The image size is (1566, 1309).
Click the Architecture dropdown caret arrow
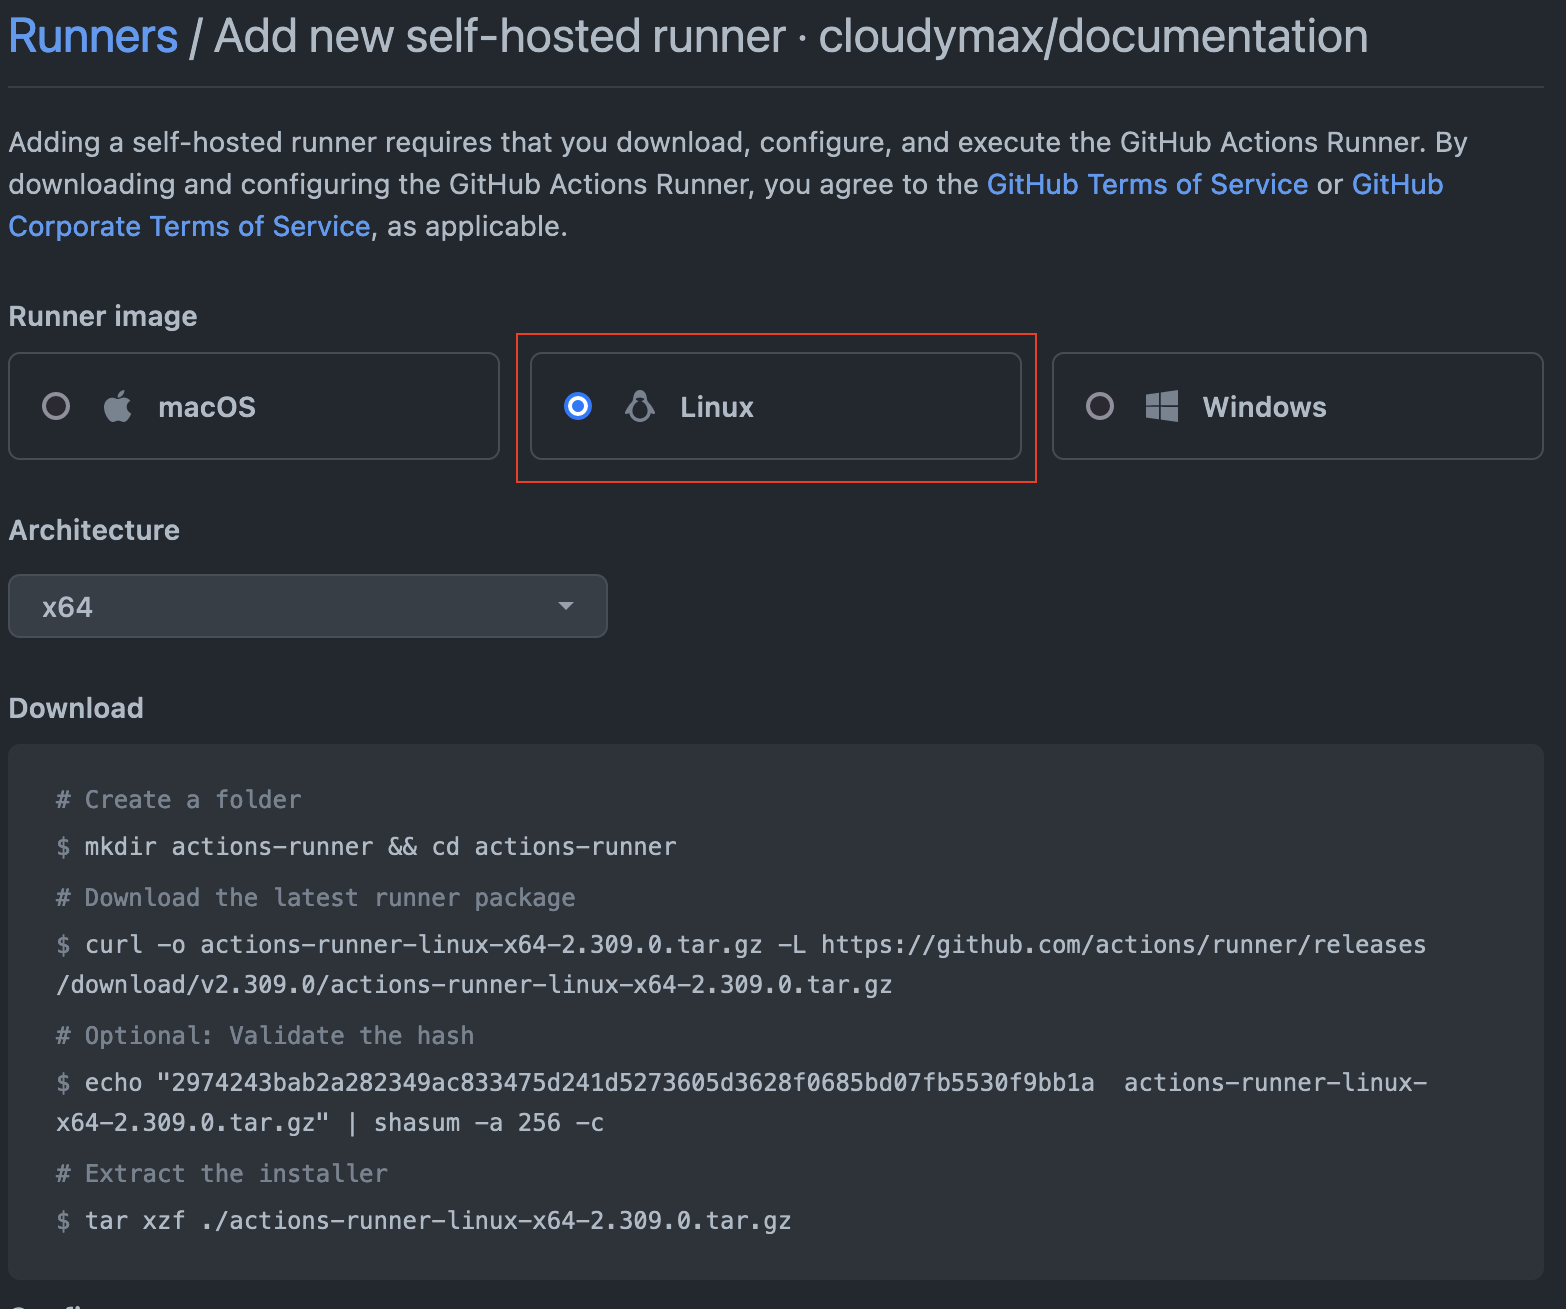[x=566, y=606]
